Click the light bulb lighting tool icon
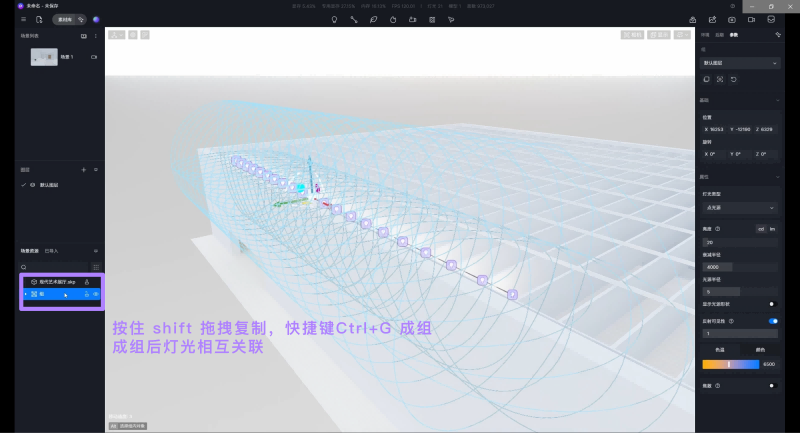Viewport: 800px width, 433px height. point(333,19)
